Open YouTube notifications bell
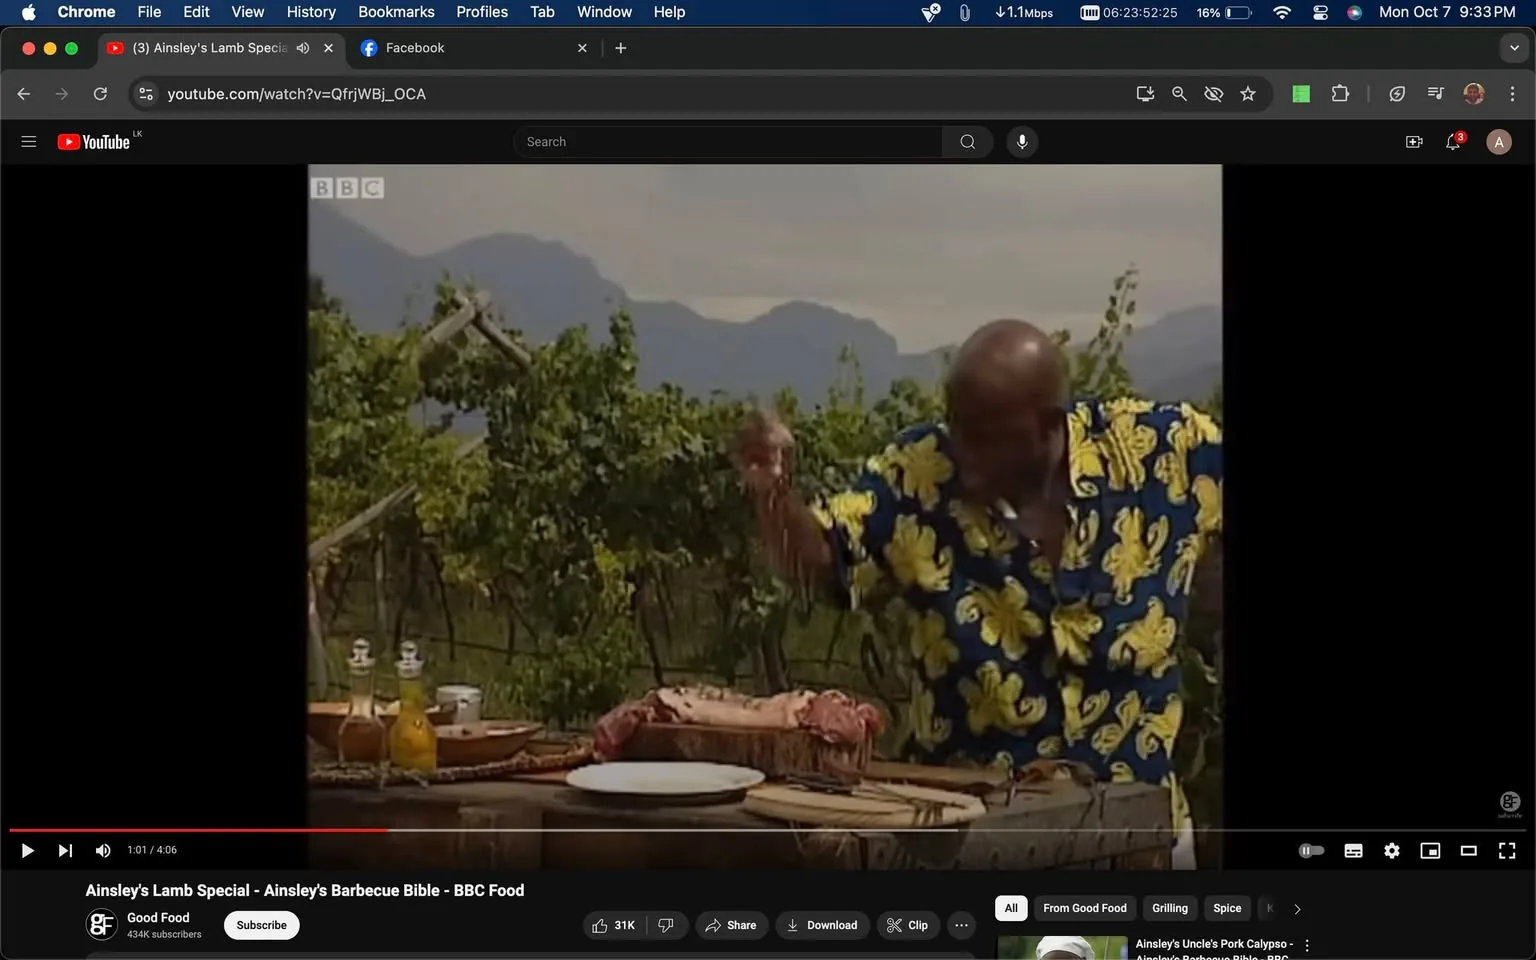 click(1451, 141)
